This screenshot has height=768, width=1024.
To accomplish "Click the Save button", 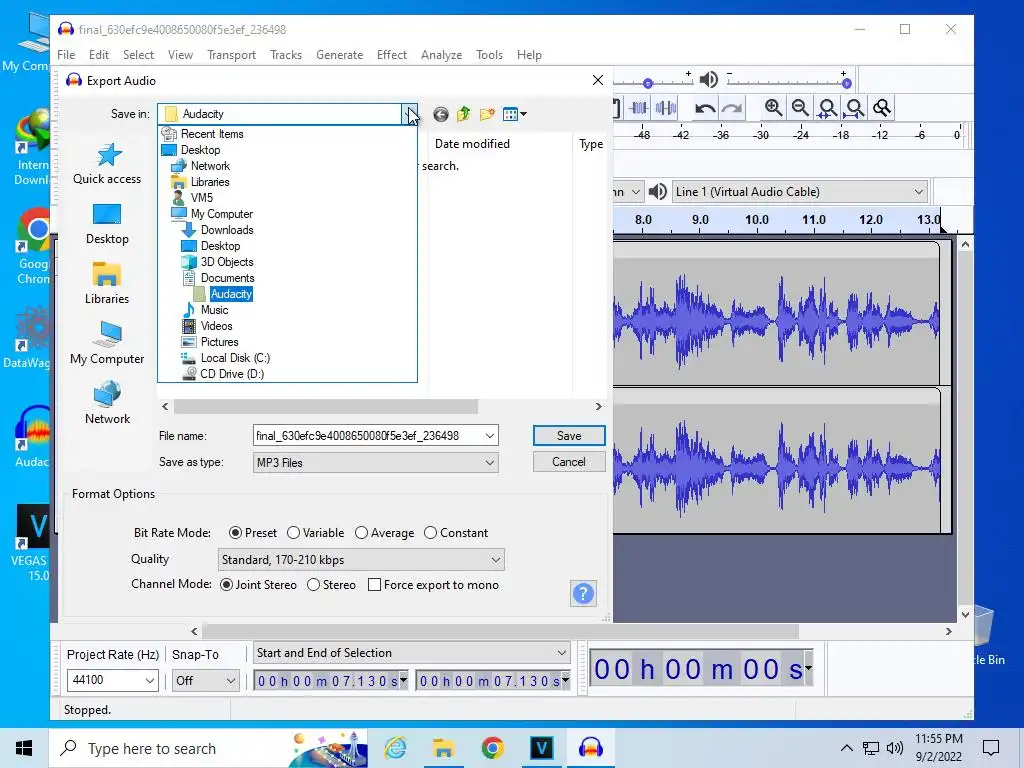I will point(569,436).
